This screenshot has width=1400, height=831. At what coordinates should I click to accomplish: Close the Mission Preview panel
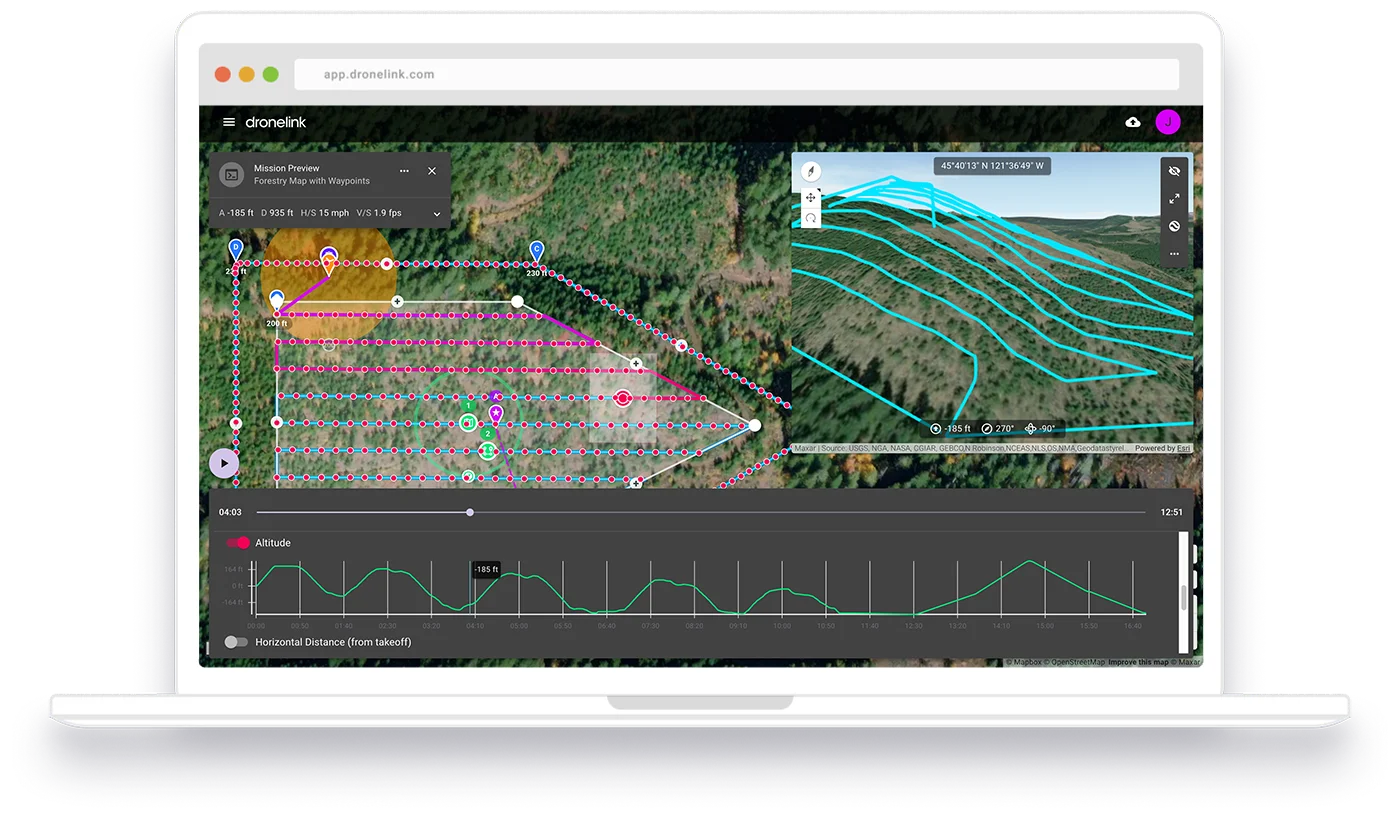432,171
